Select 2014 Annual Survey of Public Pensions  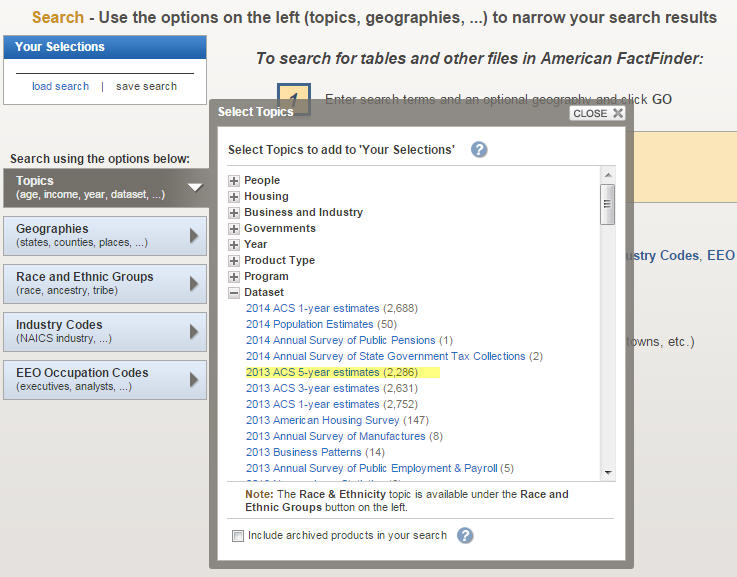(341, 340)
